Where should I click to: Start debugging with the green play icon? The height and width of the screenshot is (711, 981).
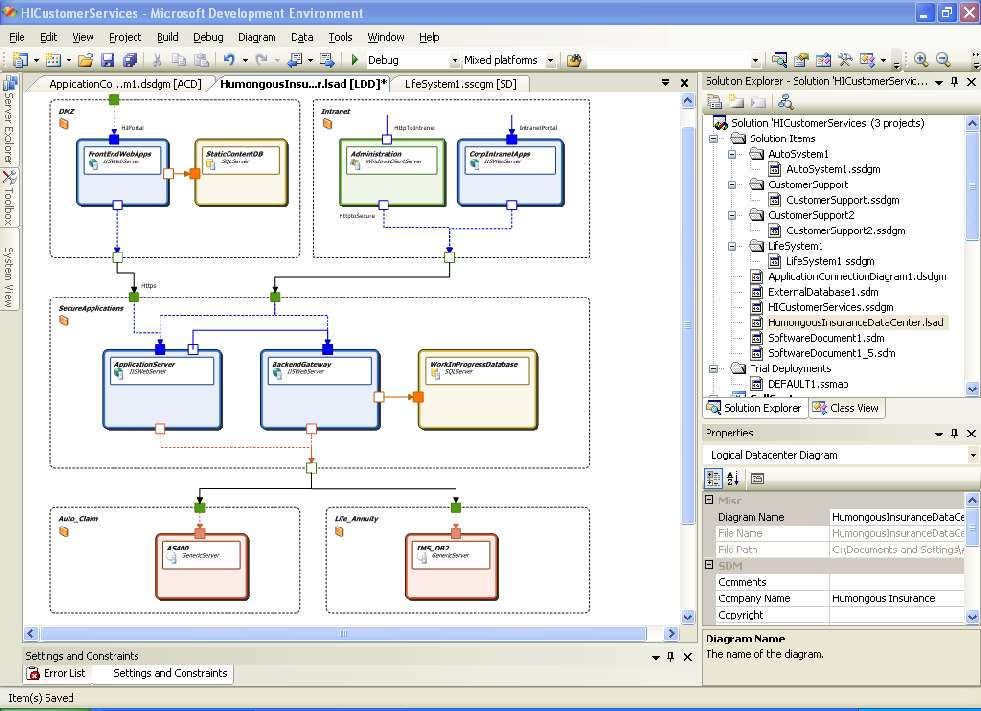pos(355,60)
